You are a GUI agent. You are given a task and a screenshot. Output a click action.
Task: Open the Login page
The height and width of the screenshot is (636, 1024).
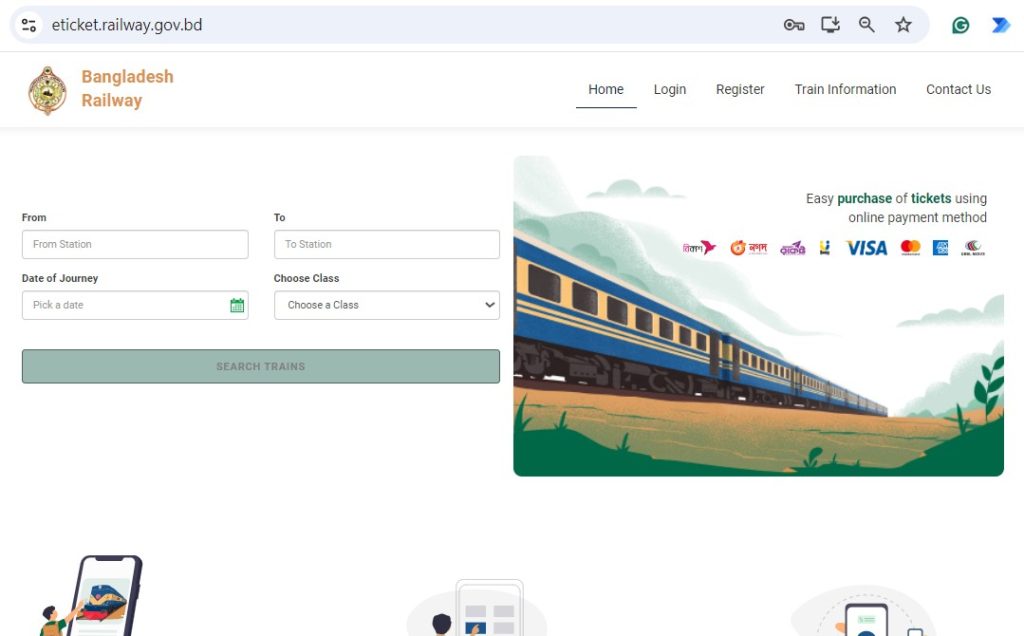click(670, 89)
